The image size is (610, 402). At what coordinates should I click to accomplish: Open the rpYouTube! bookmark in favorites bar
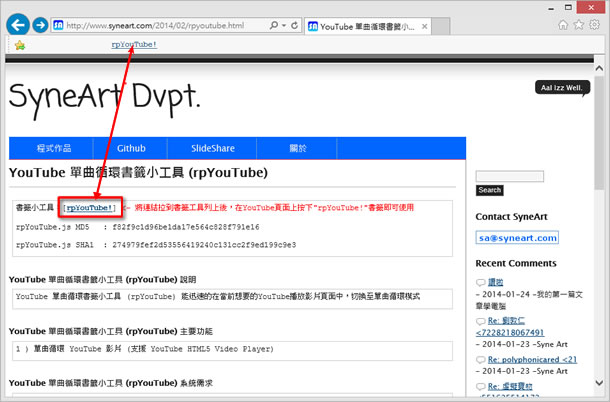[x=134, y=45]
